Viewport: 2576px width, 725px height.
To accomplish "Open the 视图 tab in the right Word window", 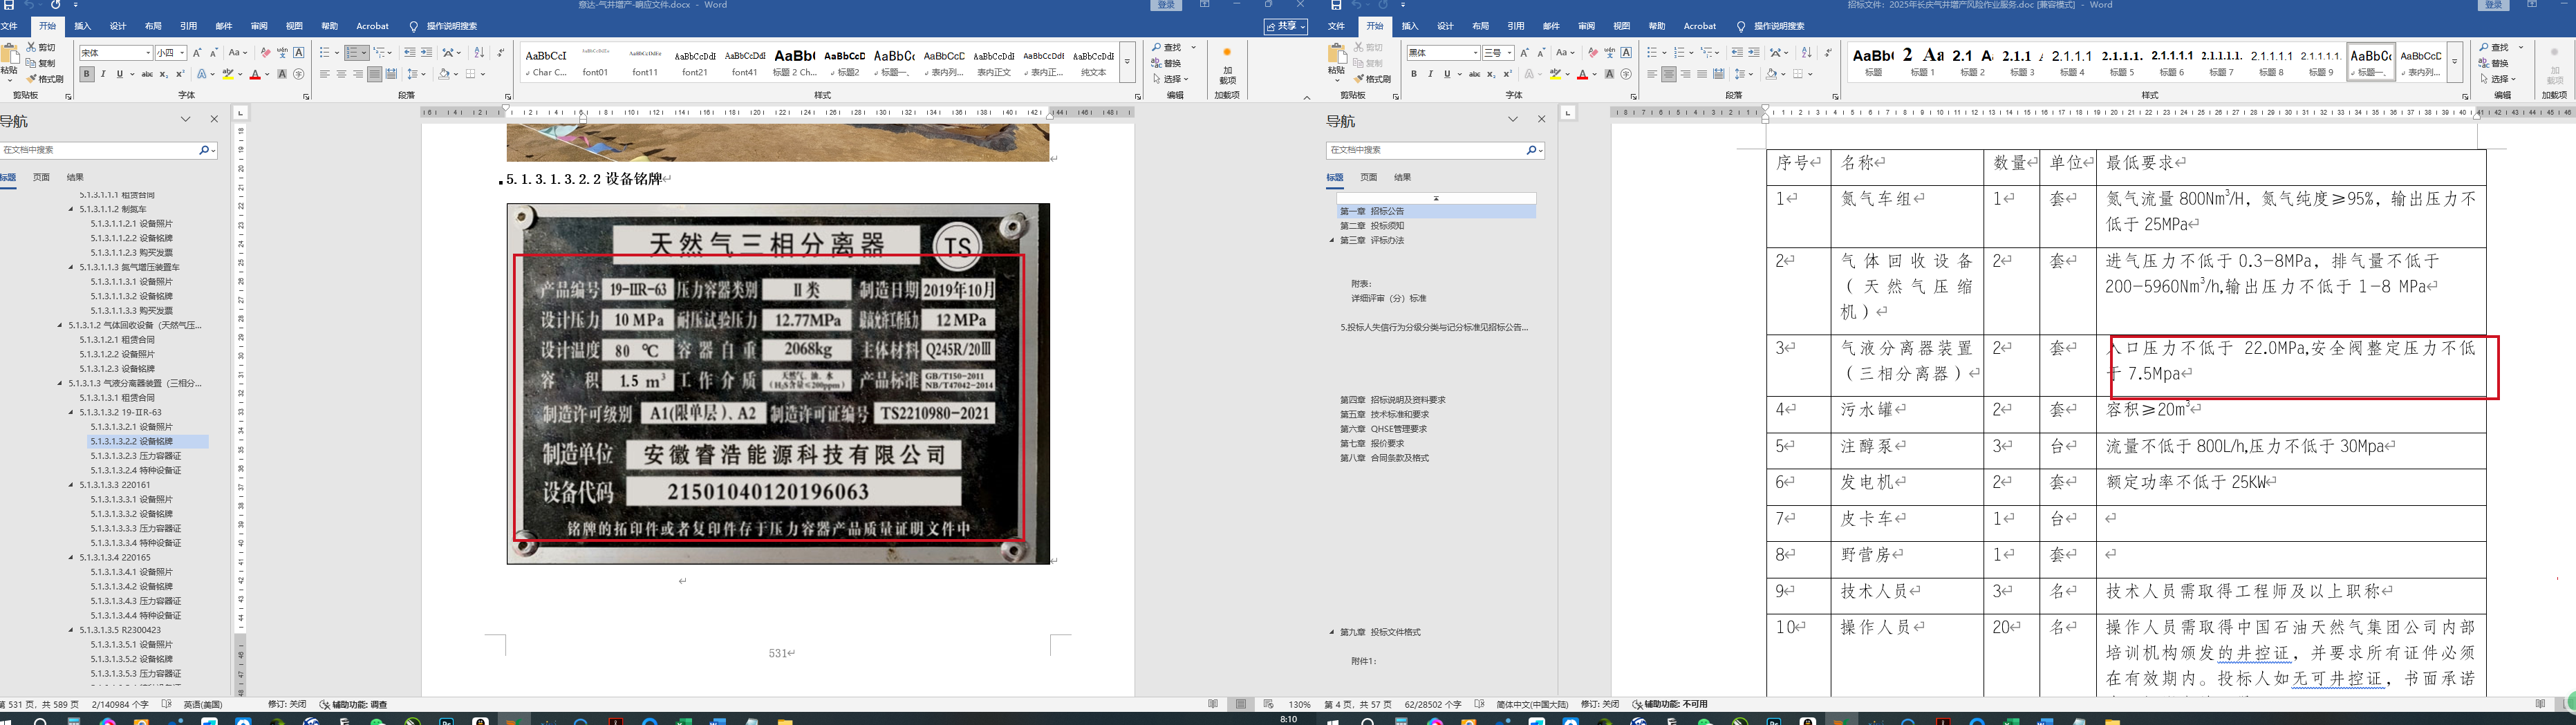I will tap(1621, 26).
